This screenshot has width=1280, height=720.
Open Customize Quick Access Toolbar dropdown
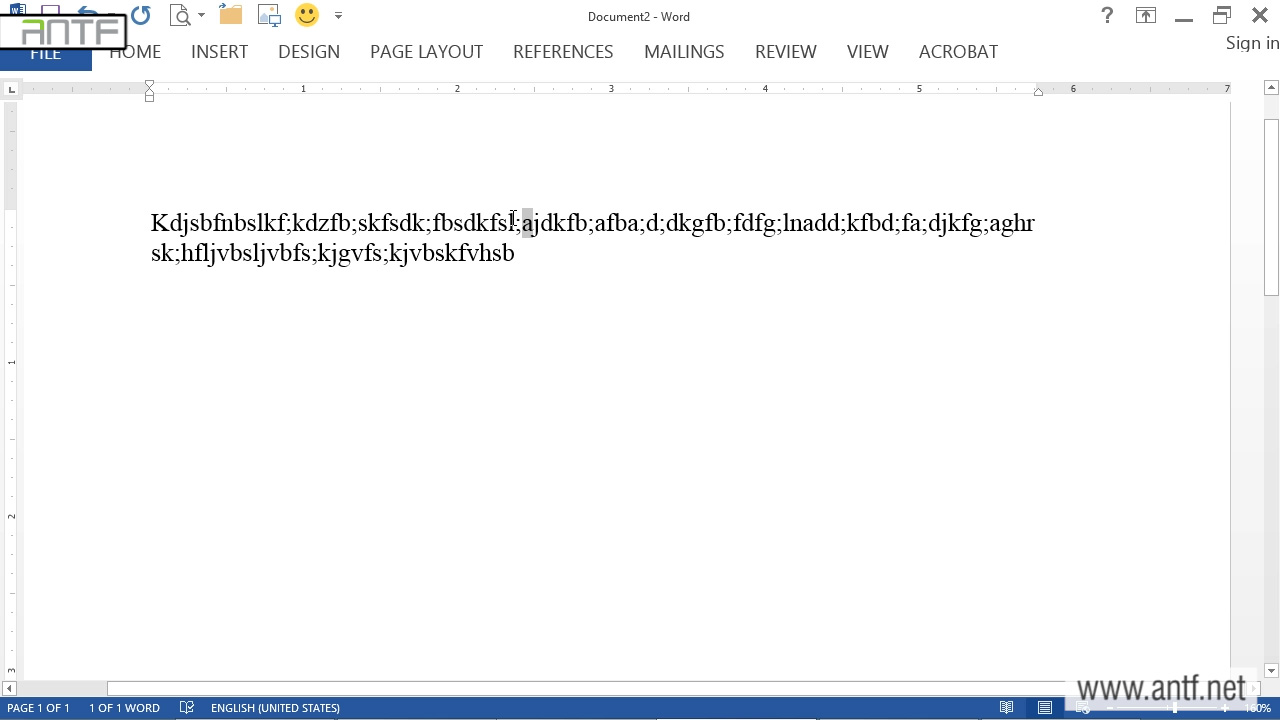click(338, 16)
